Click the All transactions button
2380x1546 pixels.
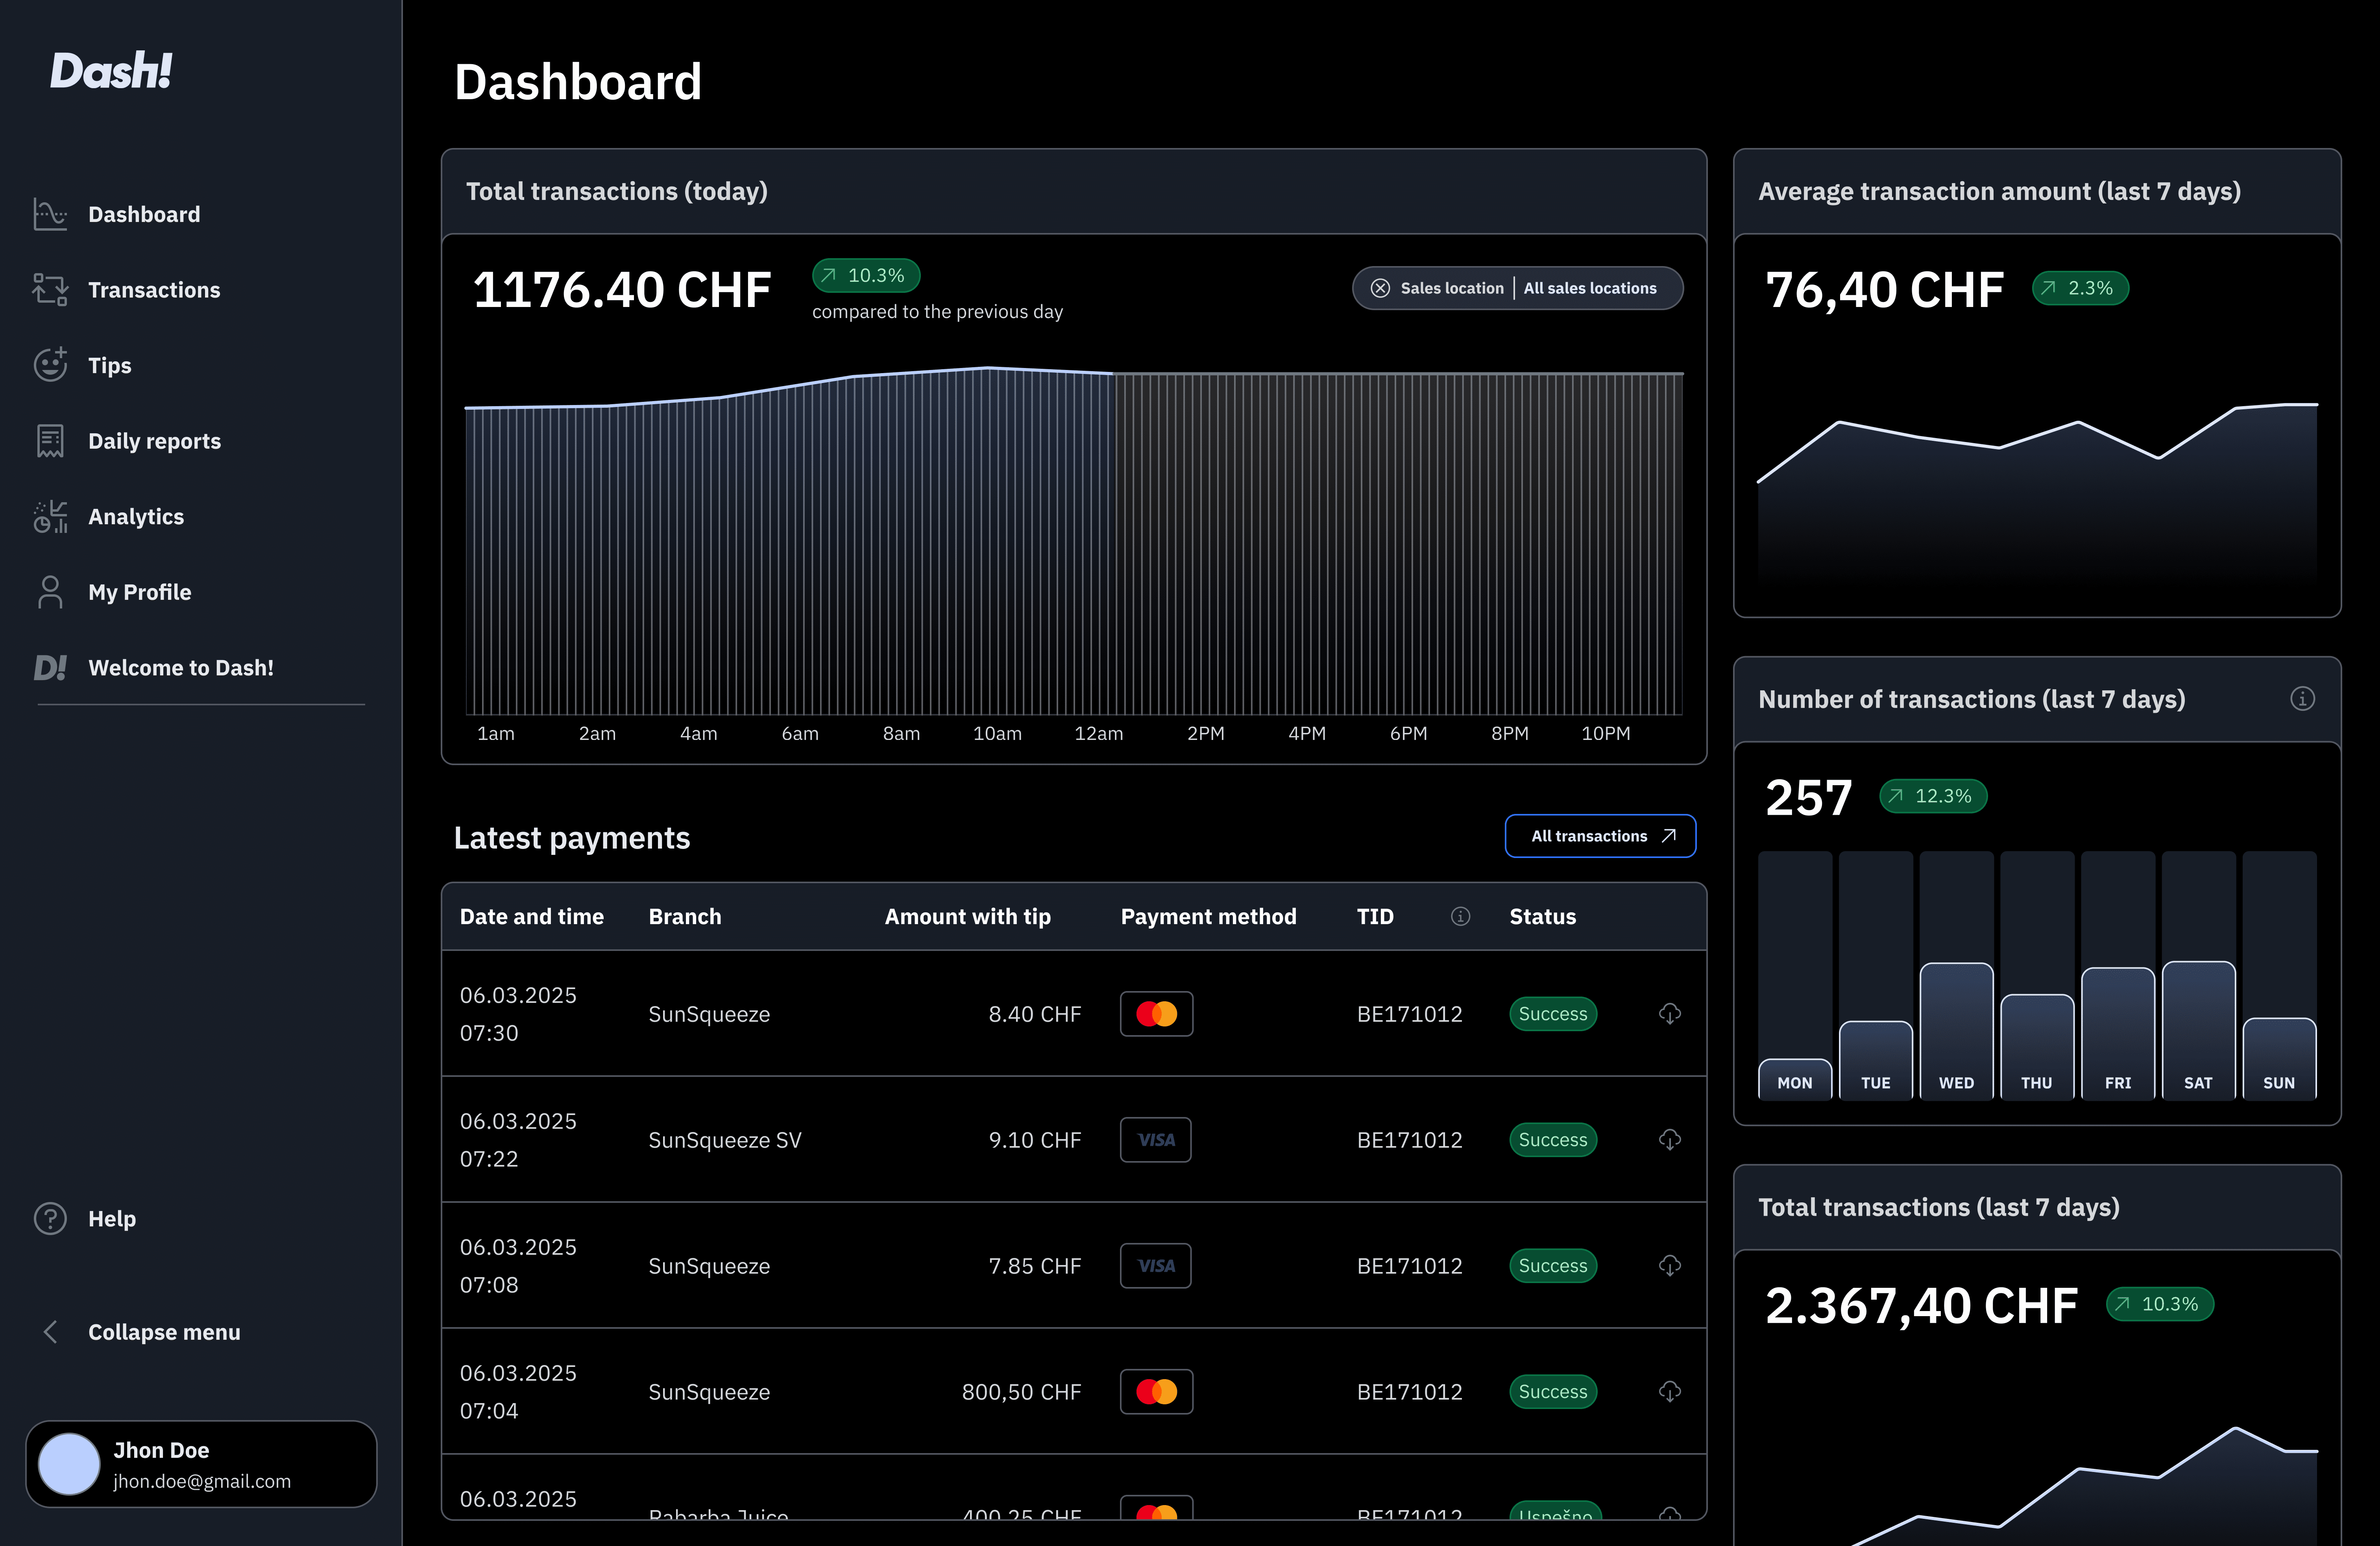pyautogui.click(x=1600, y=836)
